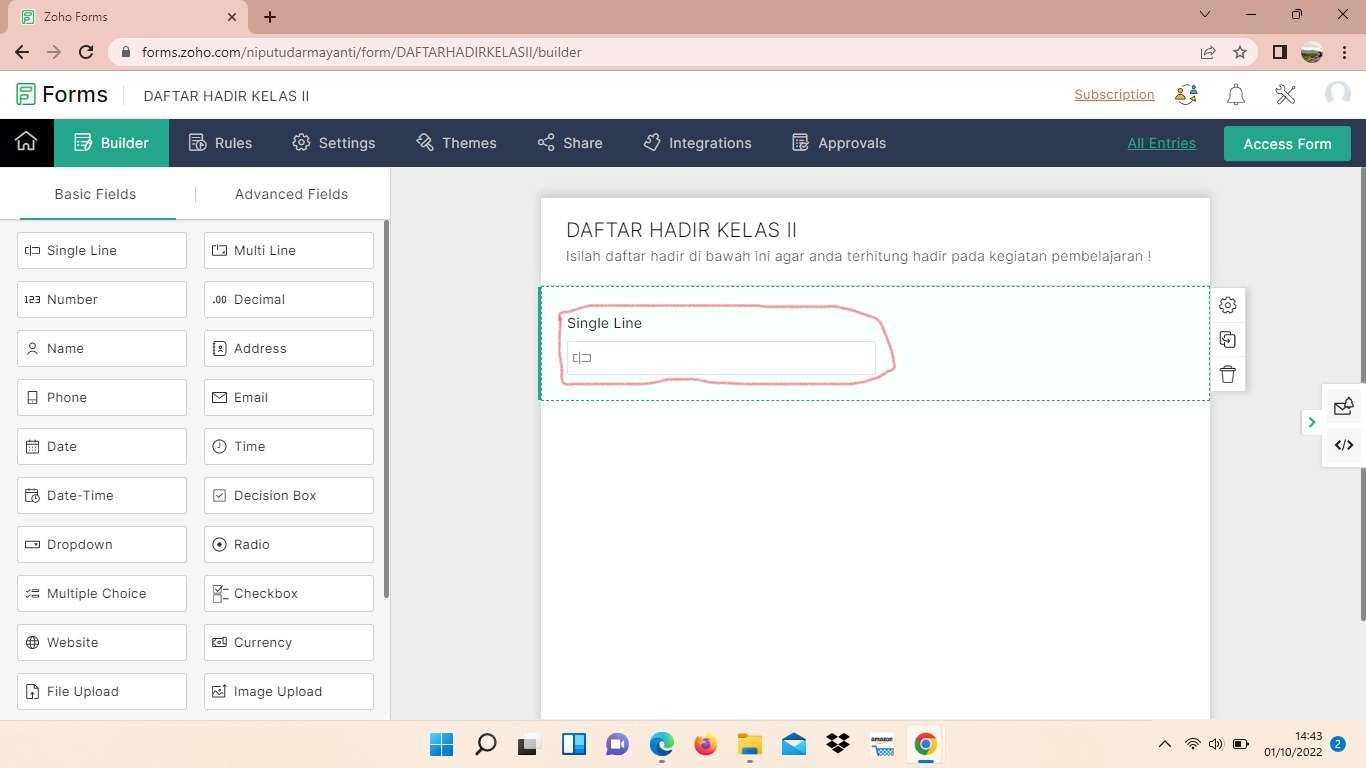Image resolution: width=1366 pixels, height=768 pixels.
Task: Open tab search dropdown in Chrome
Action: (1205, 15)
